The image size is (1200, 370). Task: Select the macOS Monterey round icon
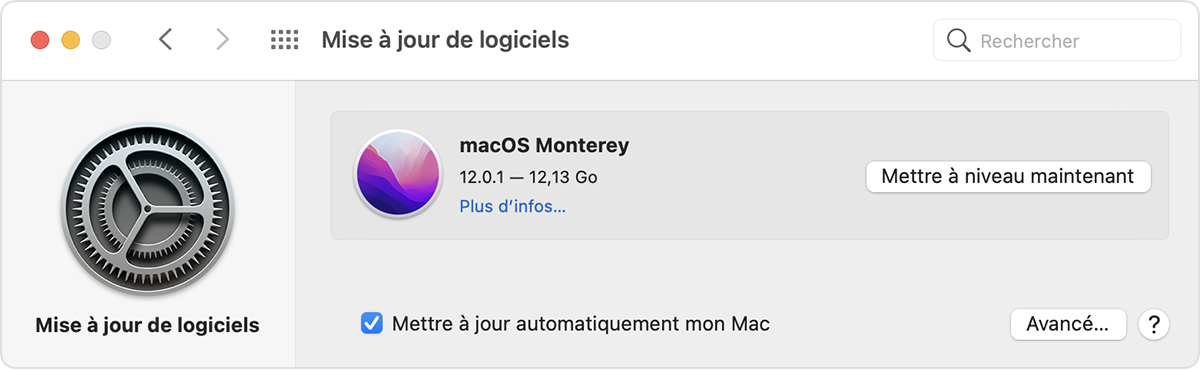pyautogui.click(x=397, y=175)
